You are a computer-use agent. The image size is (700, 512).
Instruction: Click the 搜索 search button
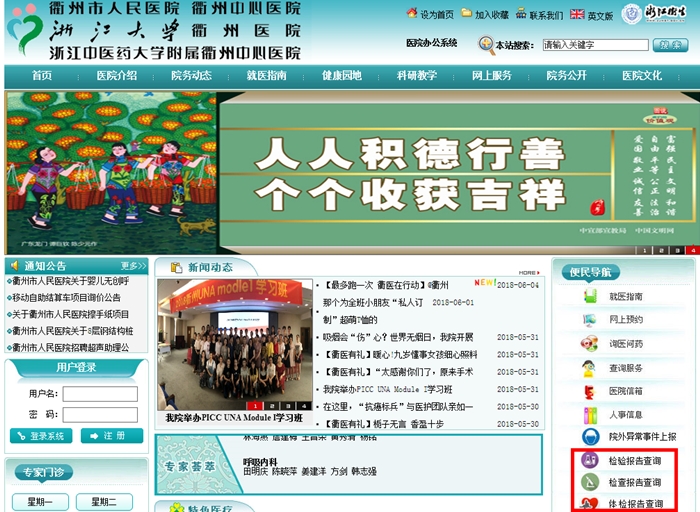(x=669, y=45)
